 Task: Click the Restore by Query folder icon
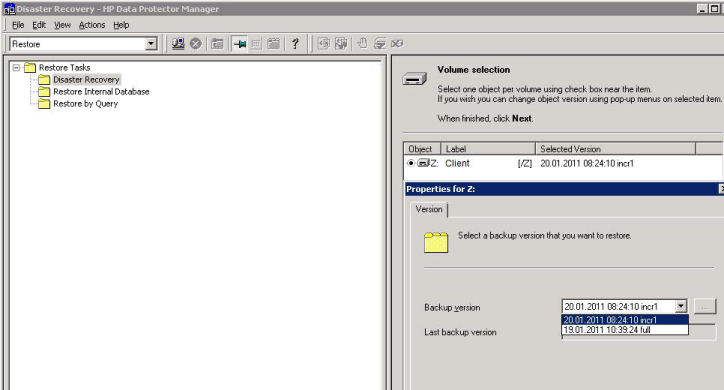coord(44,104)
